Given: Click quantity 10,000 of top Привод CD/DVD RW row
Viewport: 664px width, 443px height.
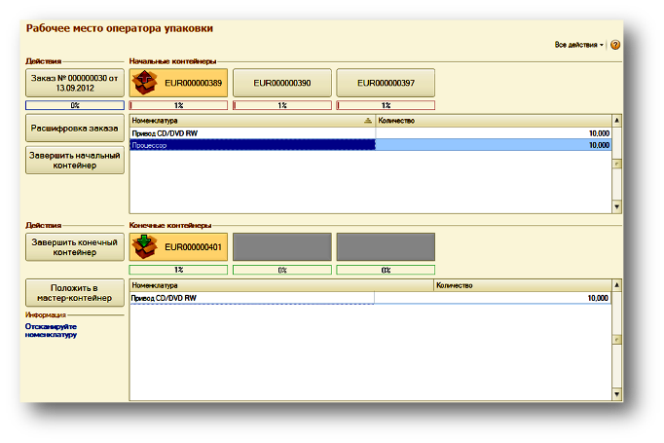Looking at the screenshot, I should click(599, 133).
